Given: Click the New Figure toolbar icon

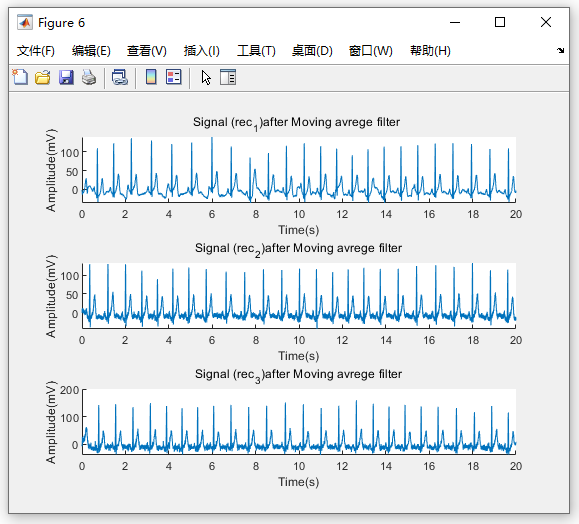Looking at the screenshot, I should coord(20,77).
